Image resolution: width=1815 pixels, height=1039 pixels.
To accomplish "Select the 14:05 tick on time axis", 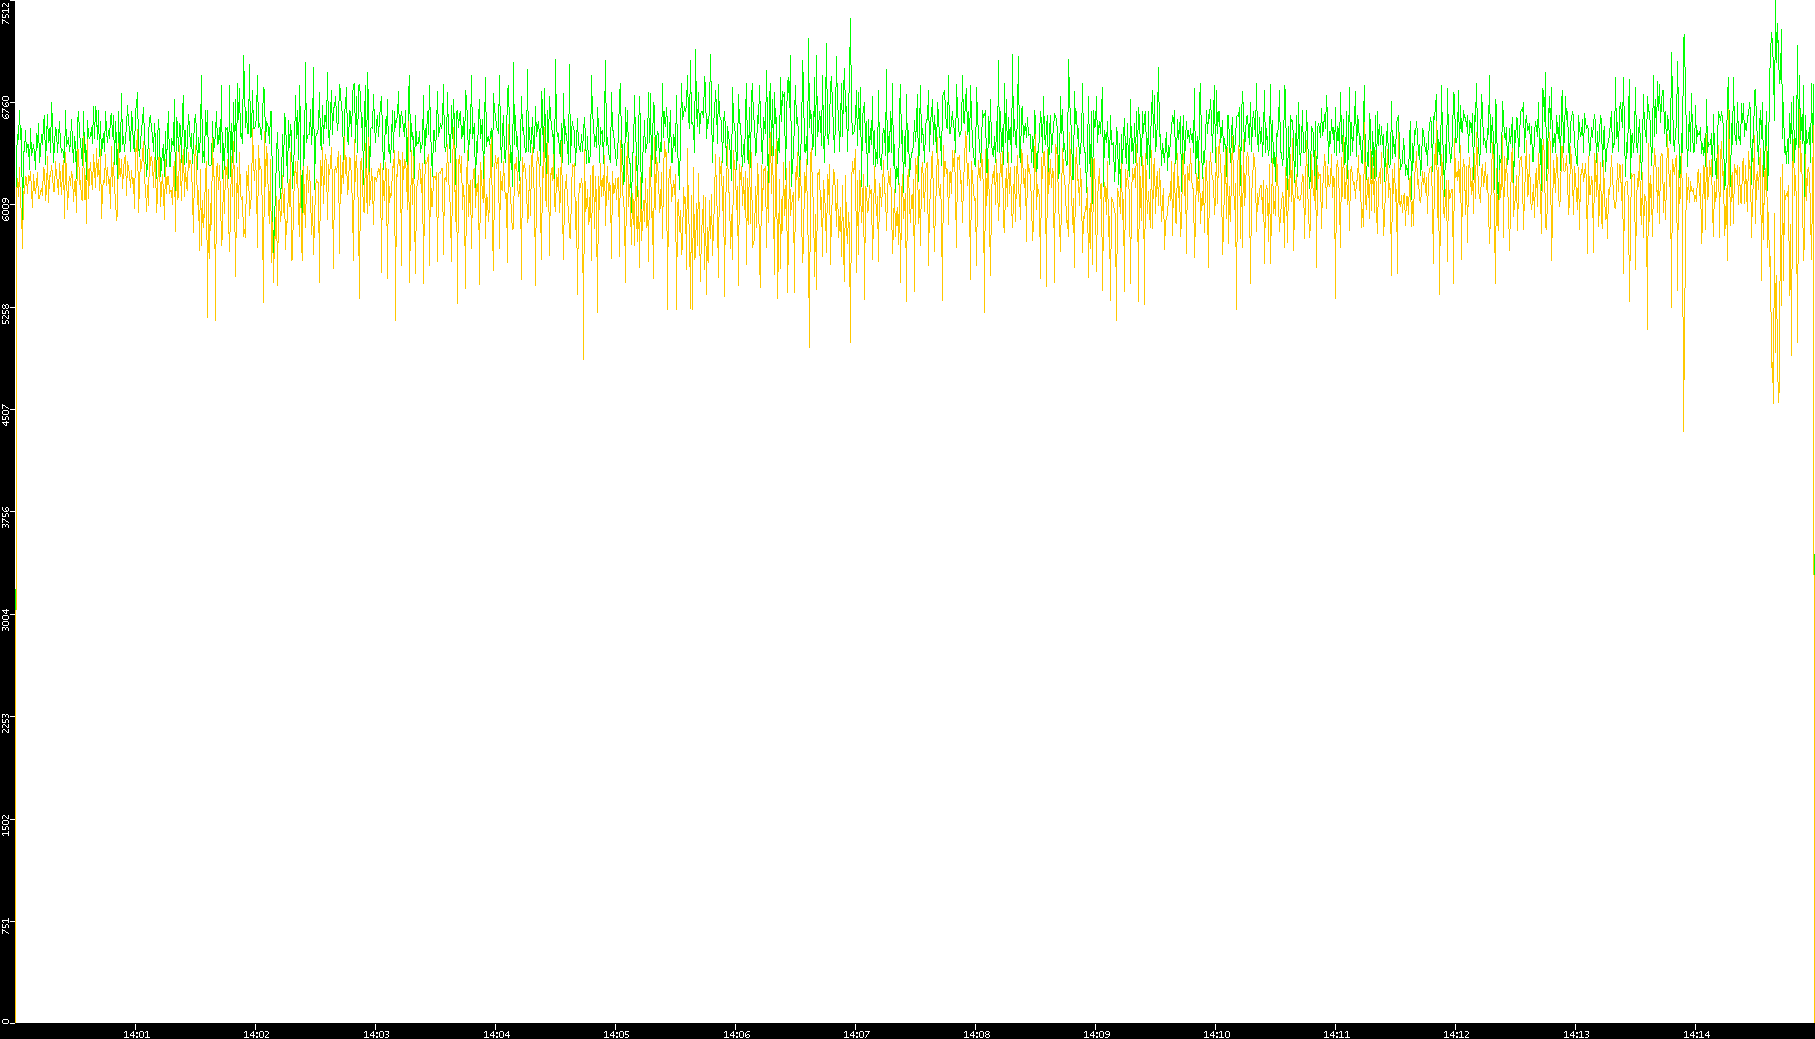I will coord(616,1033).
